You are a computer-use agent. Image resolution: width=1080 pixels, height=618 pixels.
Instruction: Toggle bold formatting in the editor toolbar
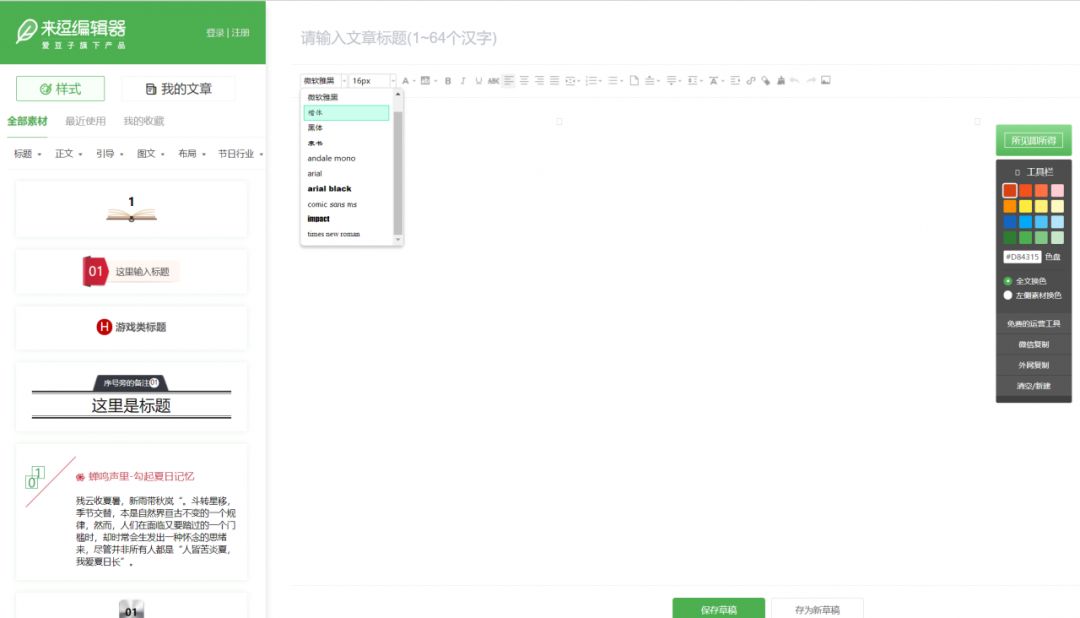(x=447, y=81)
